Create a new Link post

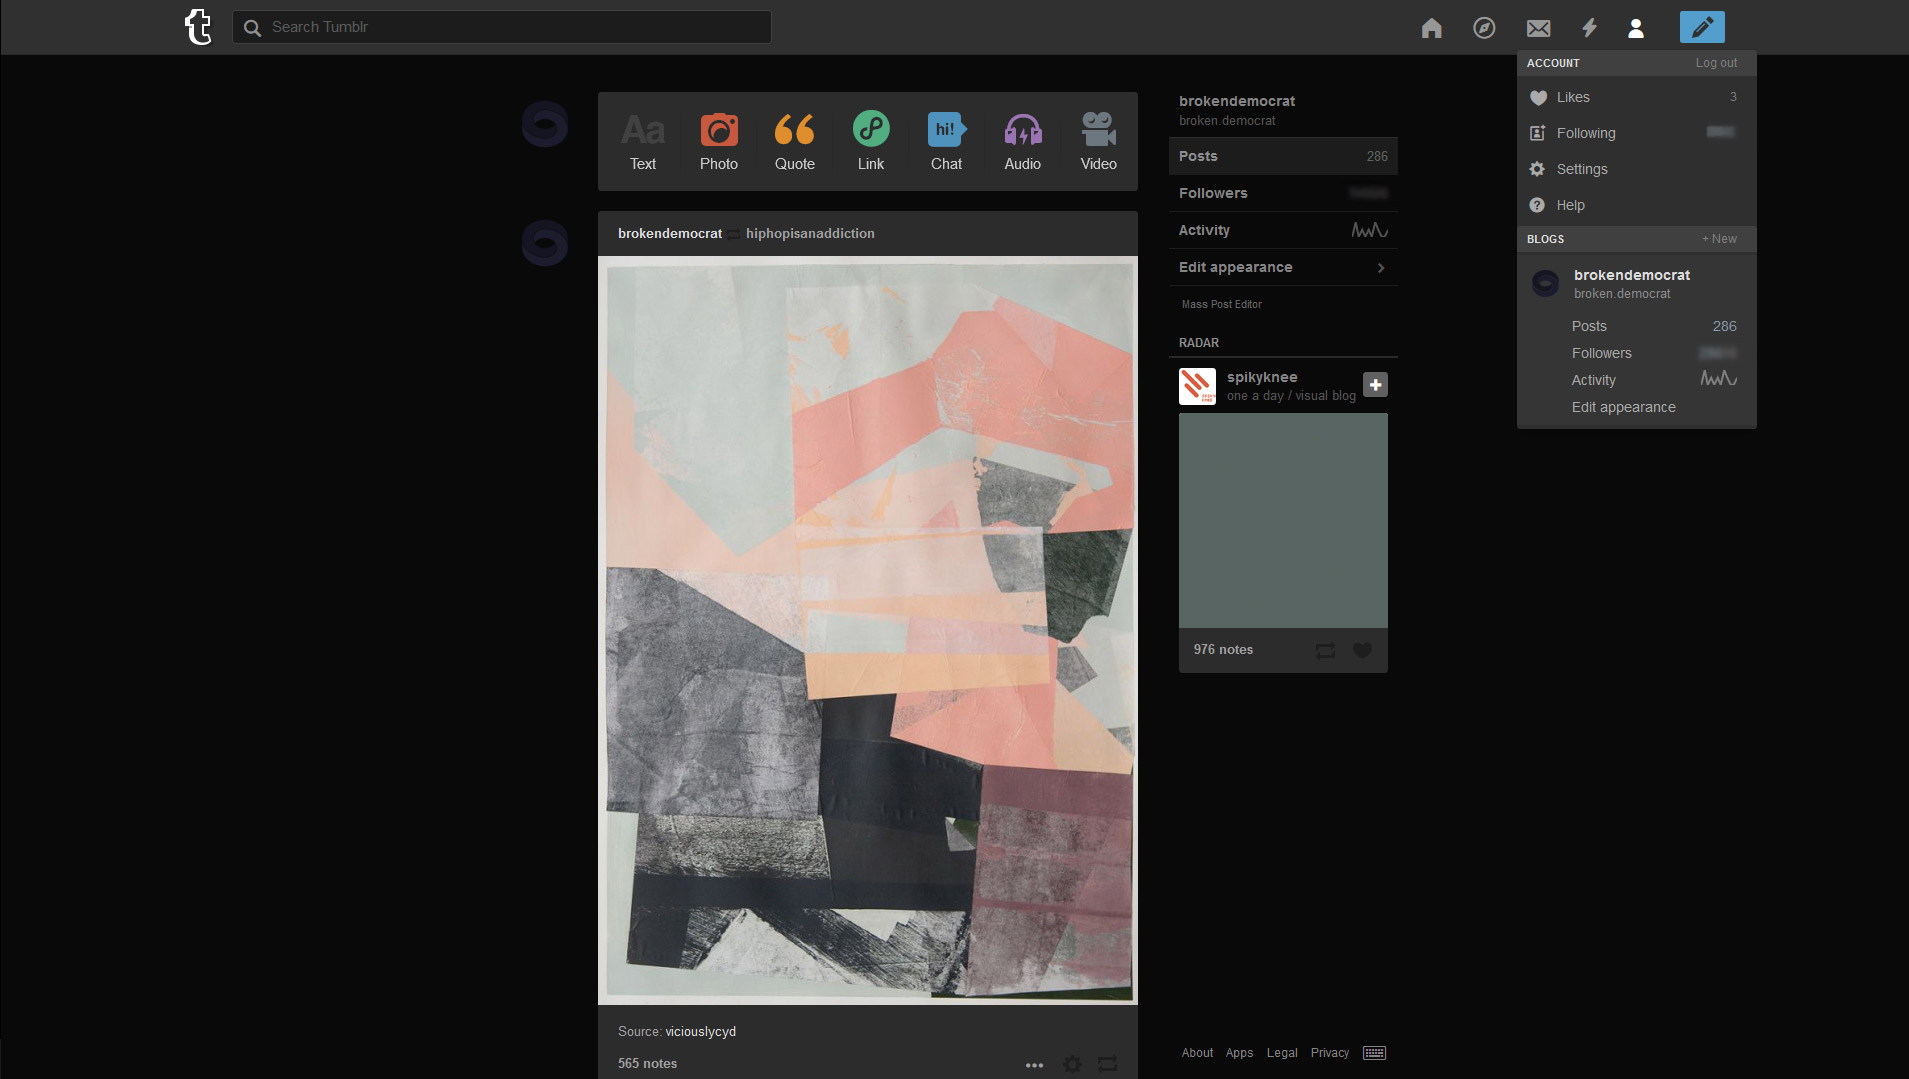tap(871, 141)
